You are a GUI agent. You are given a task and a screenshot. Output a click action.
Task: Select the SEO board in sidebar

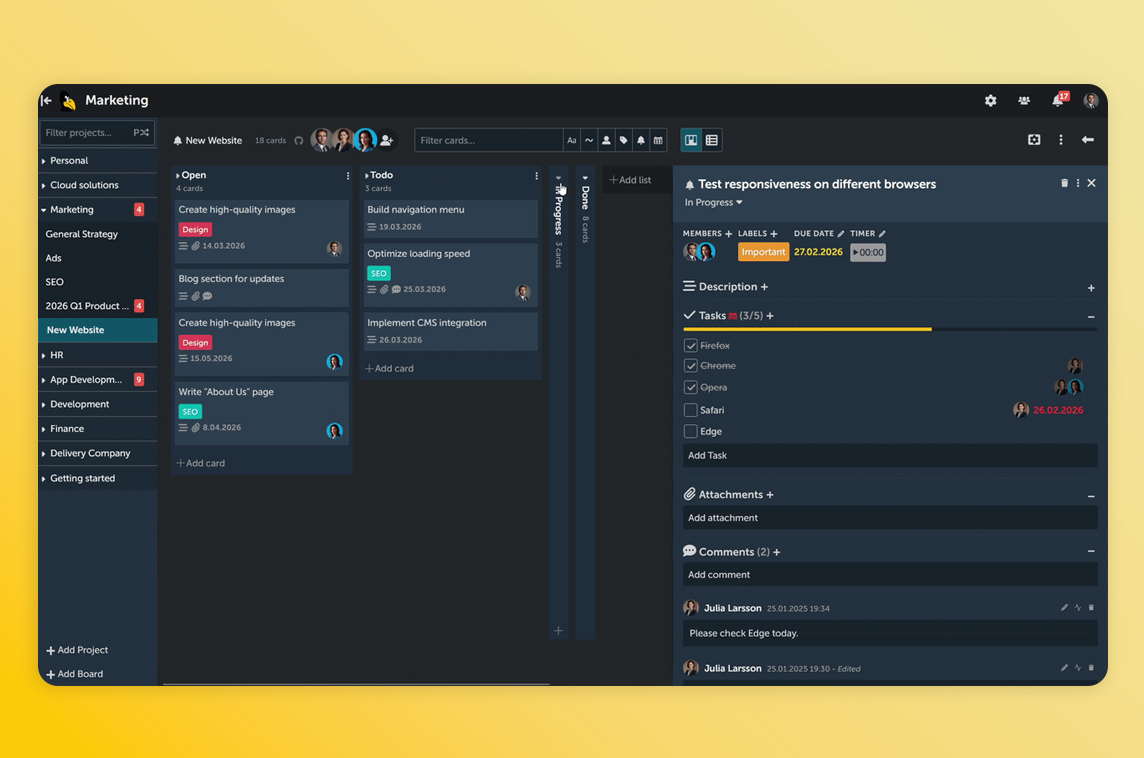coord(55,282)
